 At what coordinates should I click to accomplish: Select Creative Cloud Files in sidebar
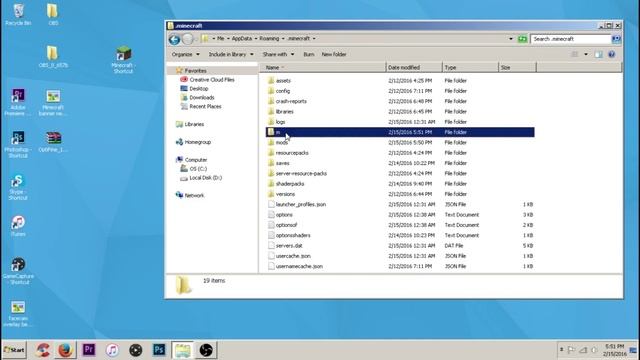pyautogui.click(x=212, y=80)
